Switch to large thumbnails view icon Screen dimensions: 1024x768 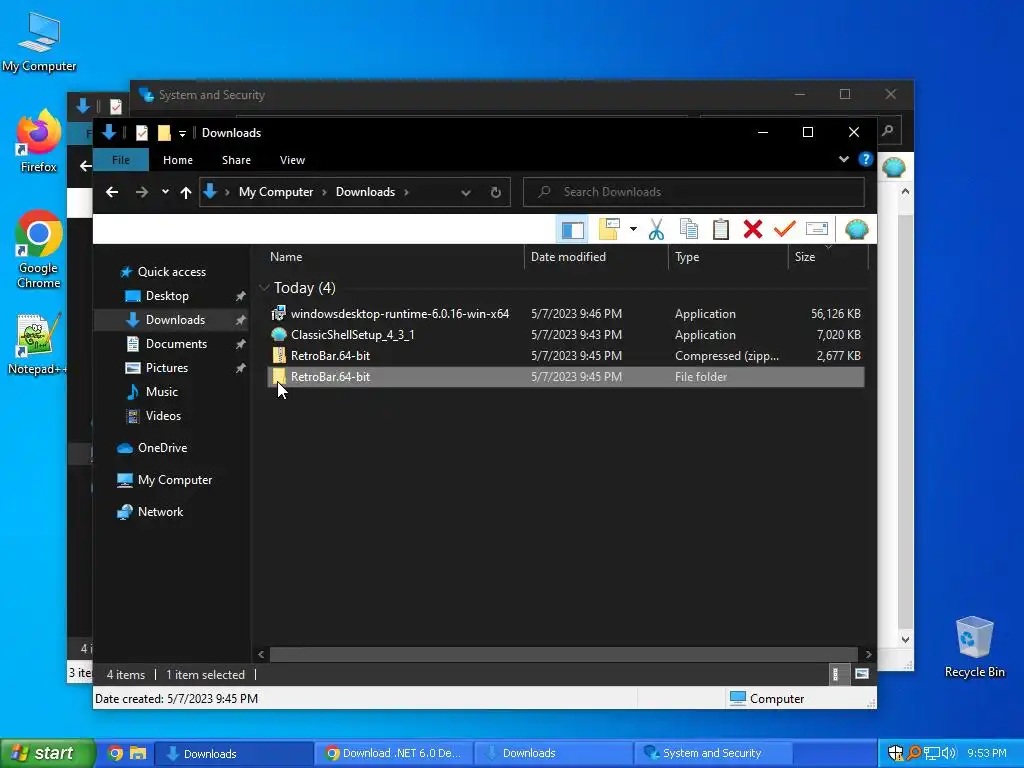pos(861,674)
